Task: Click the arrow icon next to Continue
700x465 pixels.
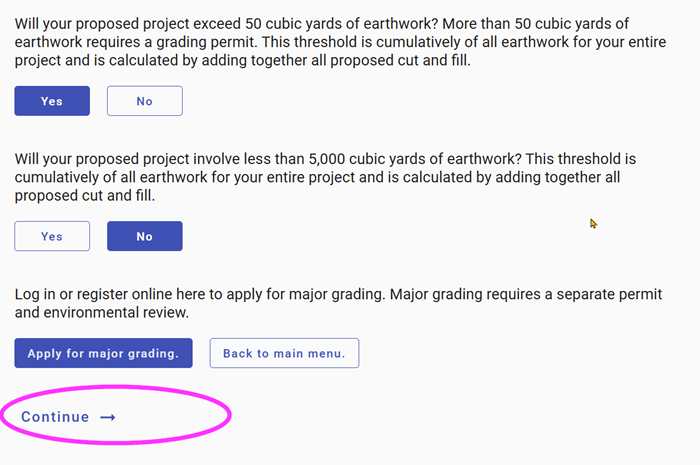Action: [x=108, y=417]
